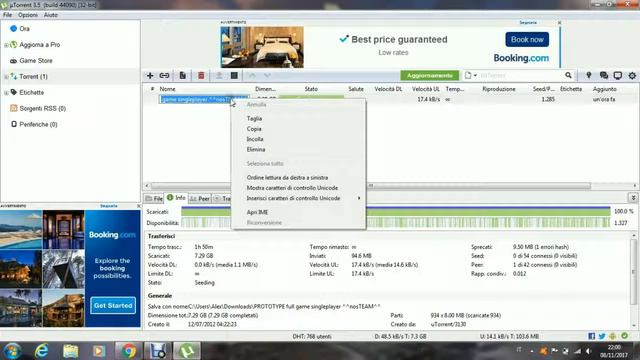Click Segnala link above sidebar ad

(x=109, y=206)
